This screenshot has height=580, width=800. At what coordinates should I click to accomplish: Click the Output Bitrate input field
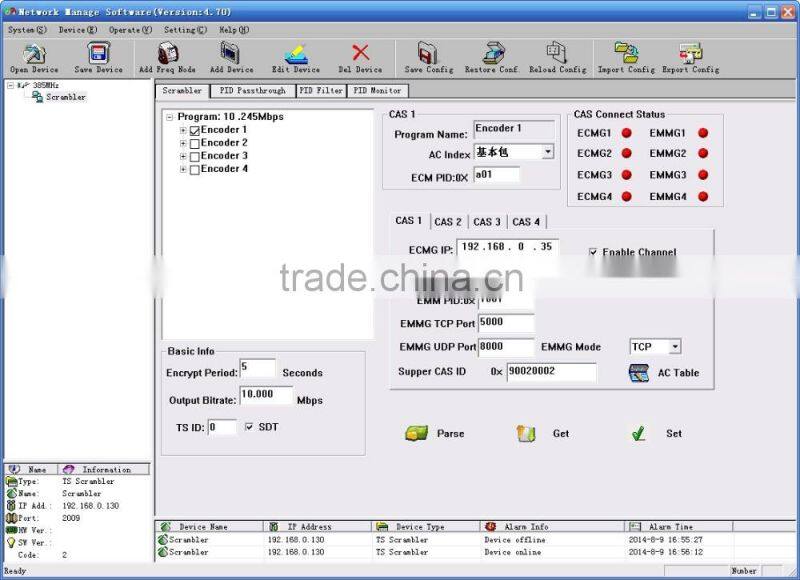[266, 395]
